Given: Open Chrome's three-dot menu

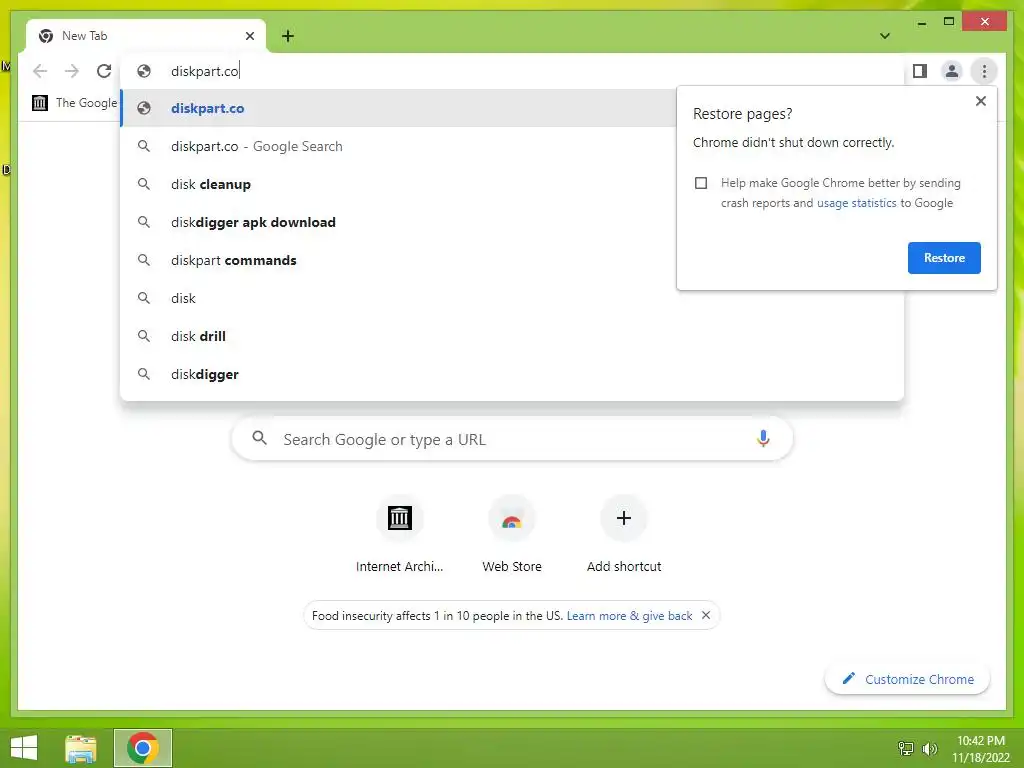Looking at the screenshot, I should [984, 71].
